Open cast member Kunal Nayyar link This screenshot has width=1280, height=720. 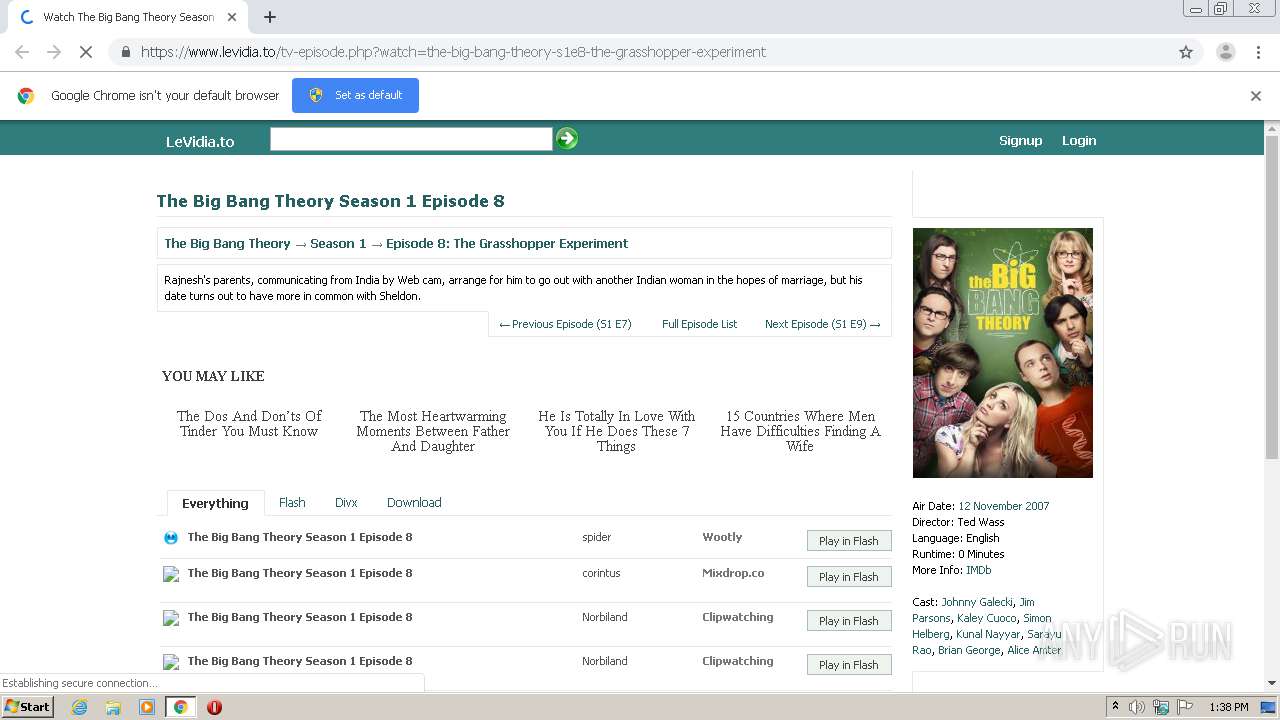pos(988,634)
